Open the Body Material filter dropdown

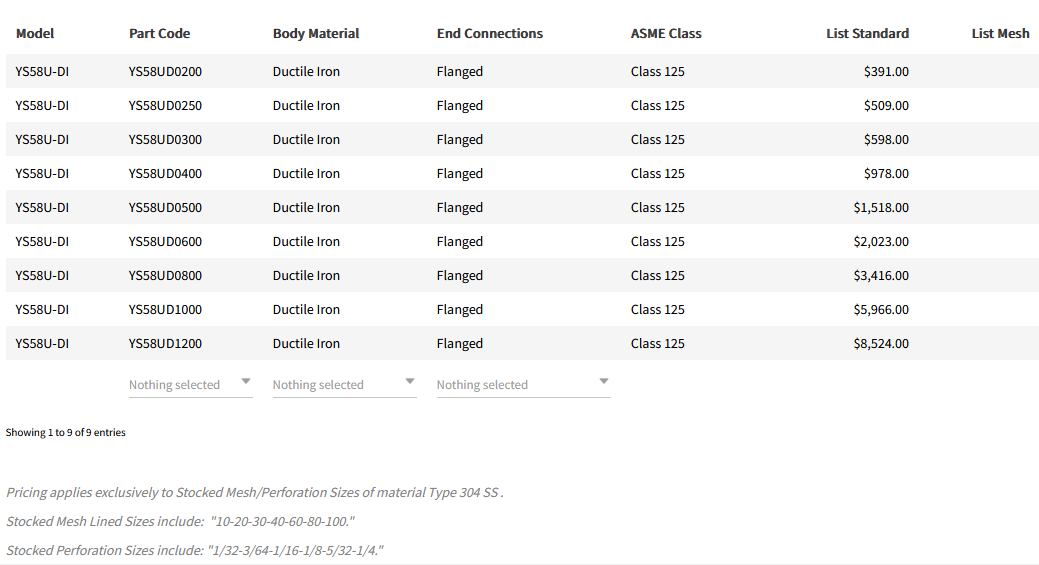[343, 384]
